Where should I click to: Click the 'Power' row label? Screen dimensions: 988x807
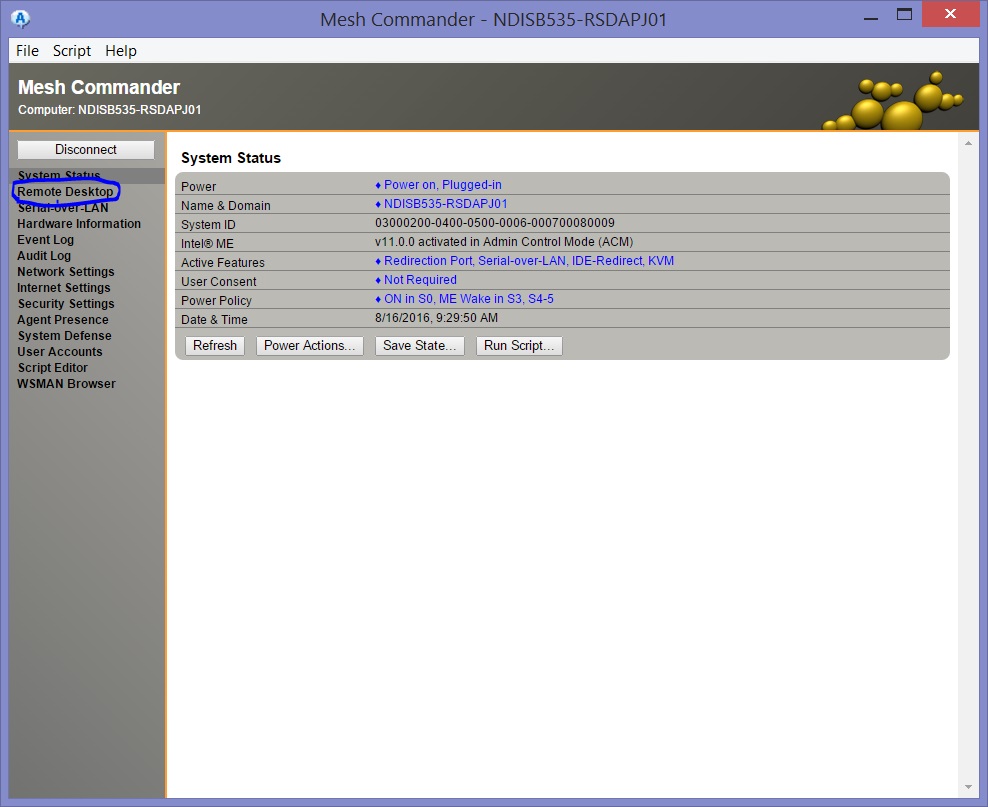198,186
